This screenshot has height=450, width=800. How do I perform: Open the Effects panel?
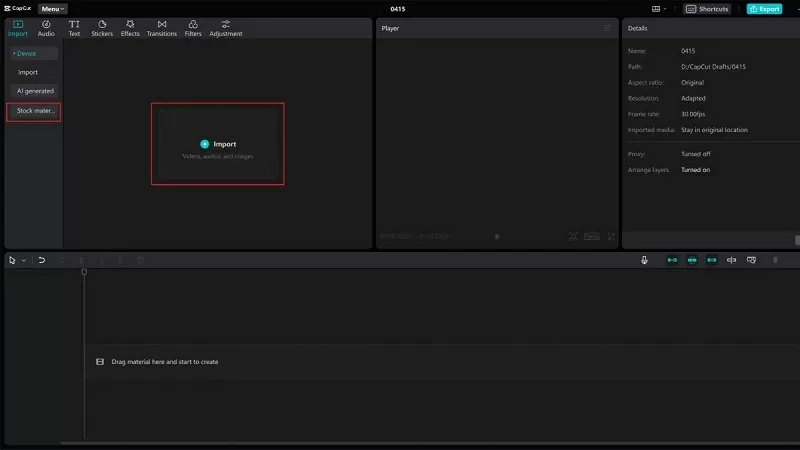[x=130, y=27]
